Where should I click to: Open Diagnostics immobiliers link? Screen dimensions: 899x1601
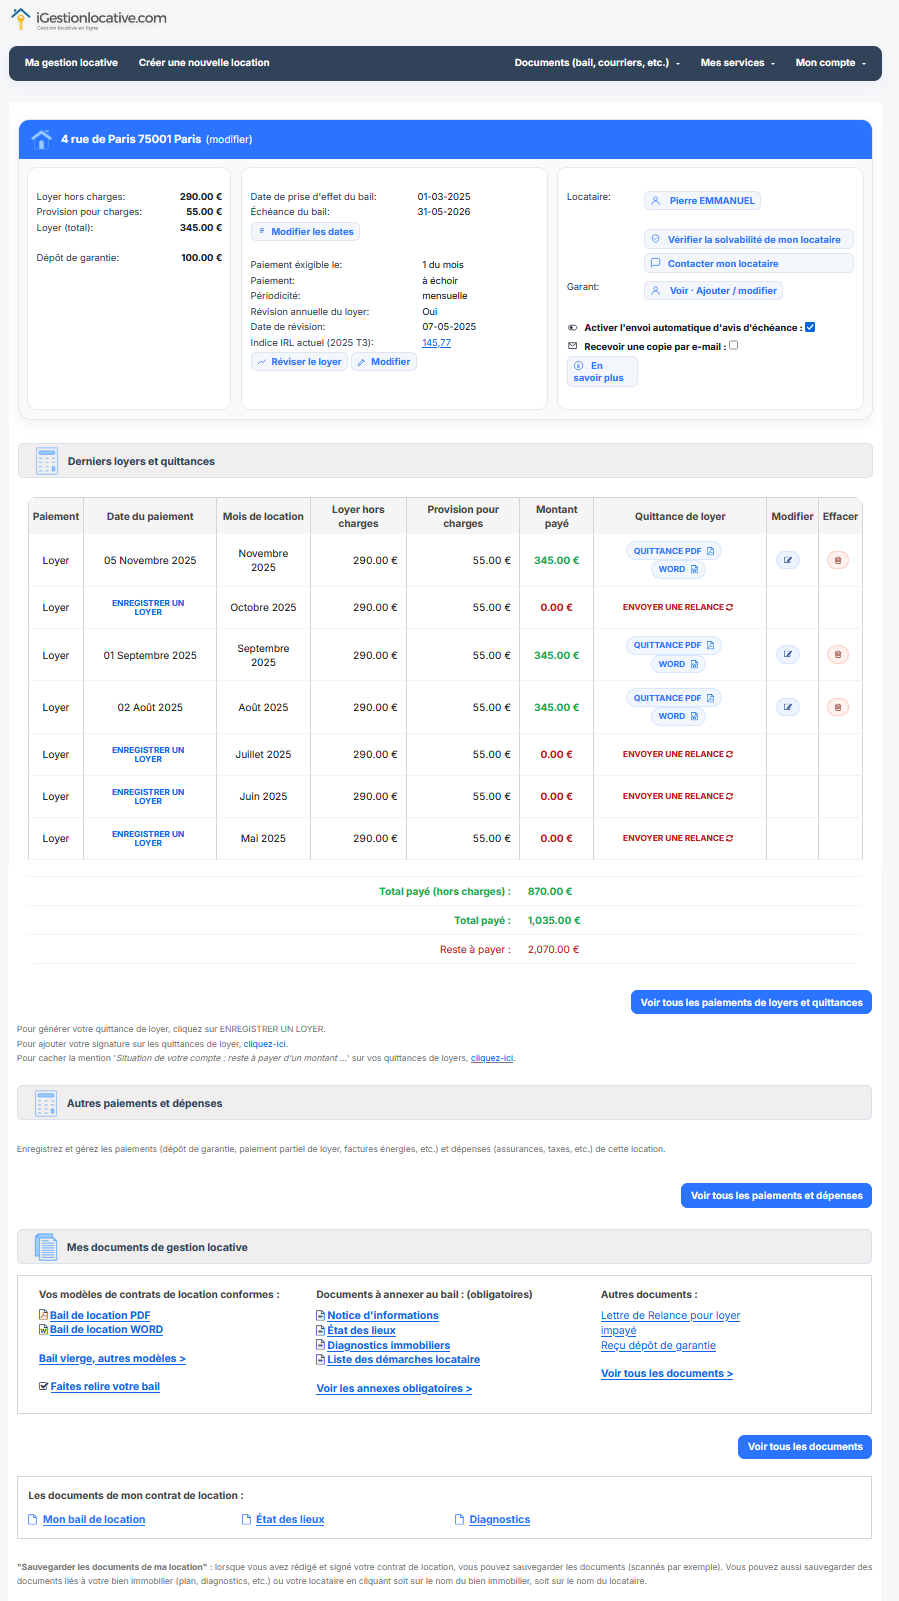(388, 1346)
